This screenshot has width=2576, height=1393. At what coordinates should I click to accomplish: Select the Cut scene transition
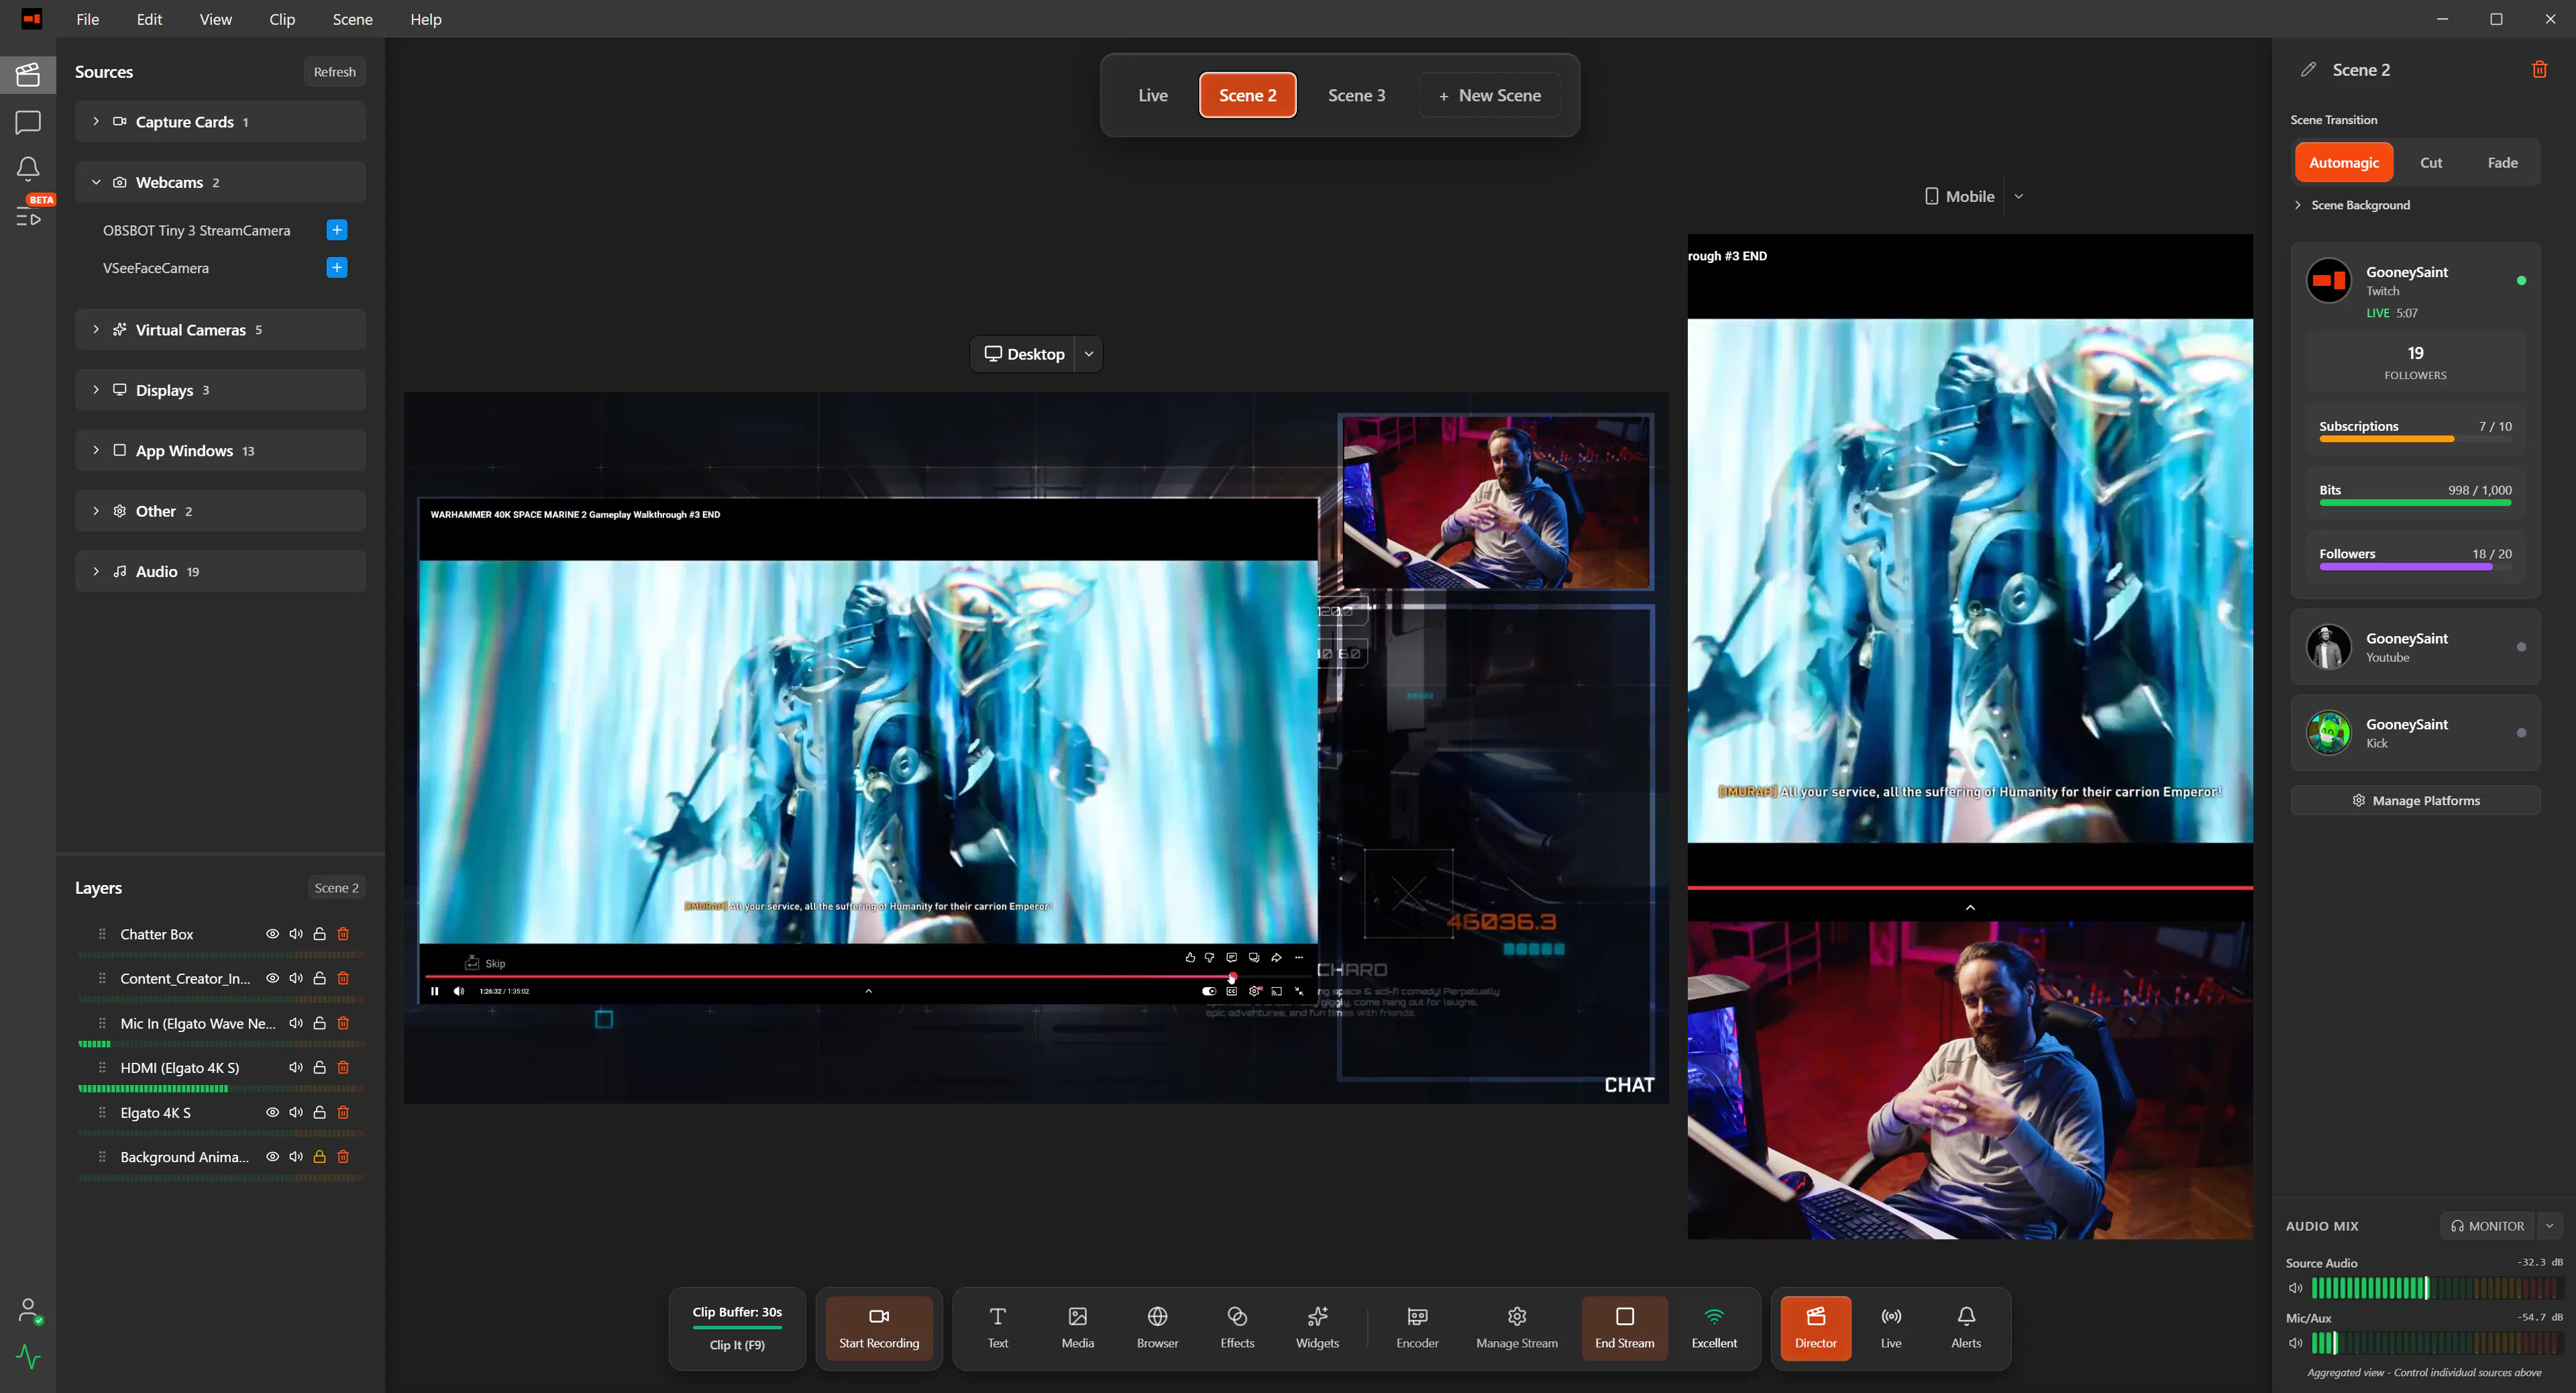tap(2431, 162)
